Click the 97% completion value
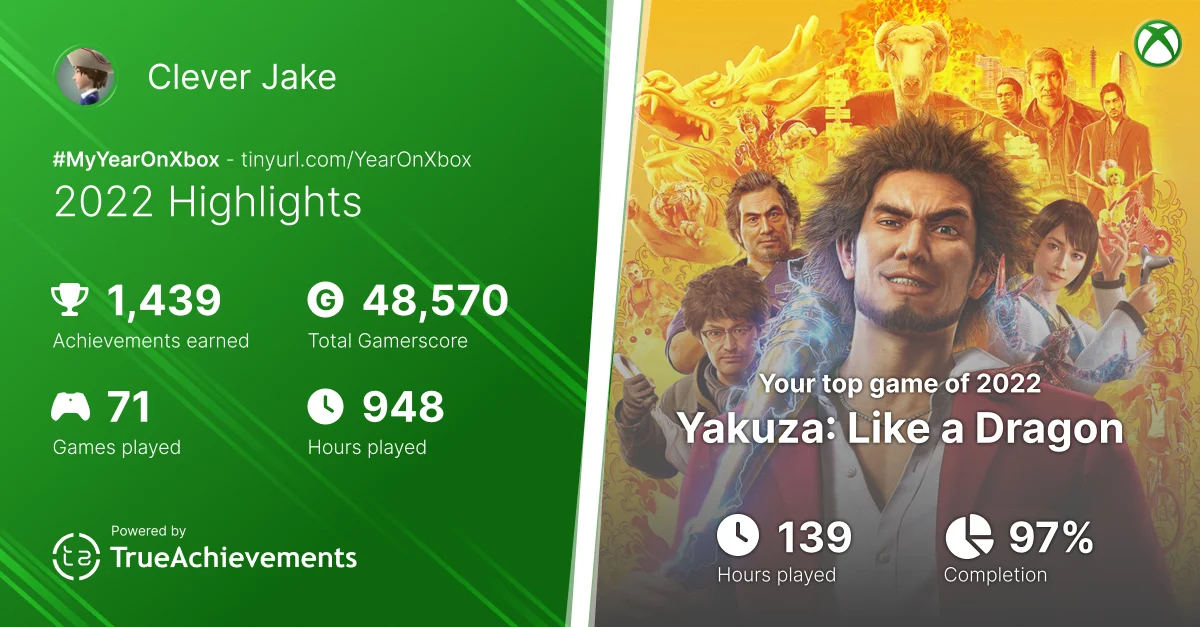 [1050, 538]
